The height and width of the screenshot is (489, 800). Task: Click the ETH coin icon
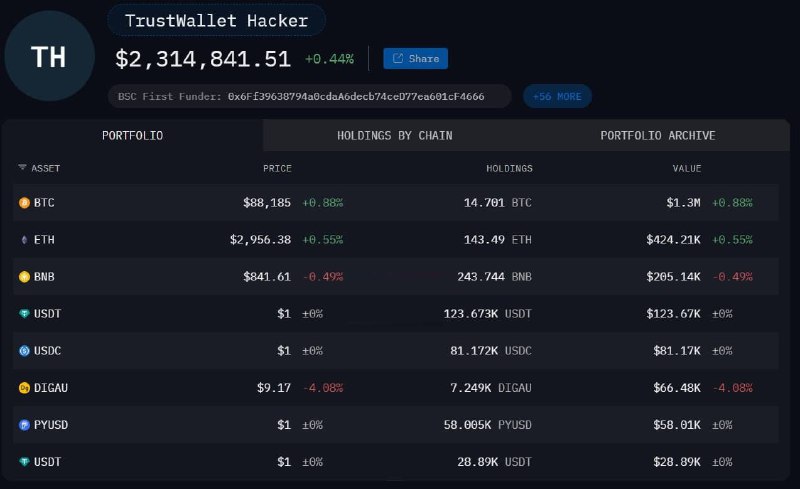coord(24,240)
